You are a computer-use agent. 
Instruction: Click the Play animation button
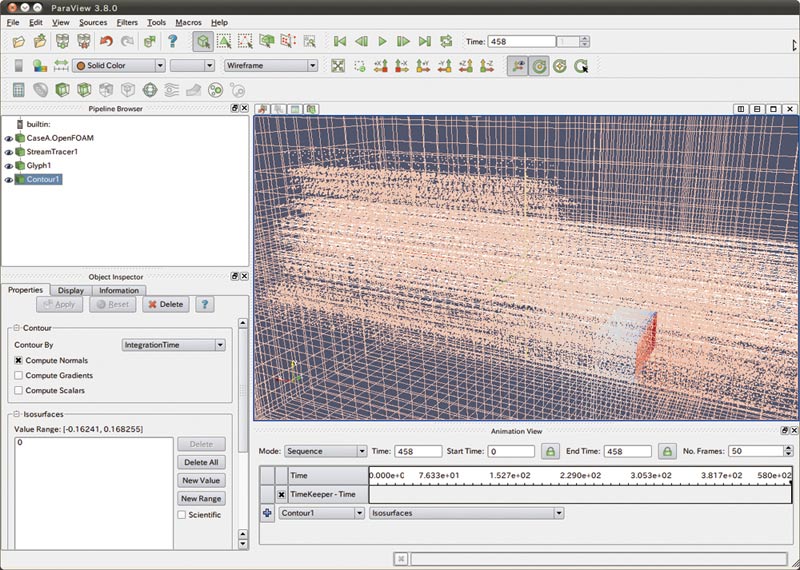click(x=382, y=41)
